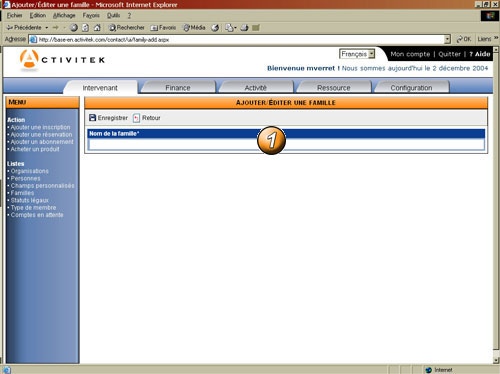The image size is (500, 374).
Task: Click the Ajouter une inscription link
Action: [x=40, y=127]
